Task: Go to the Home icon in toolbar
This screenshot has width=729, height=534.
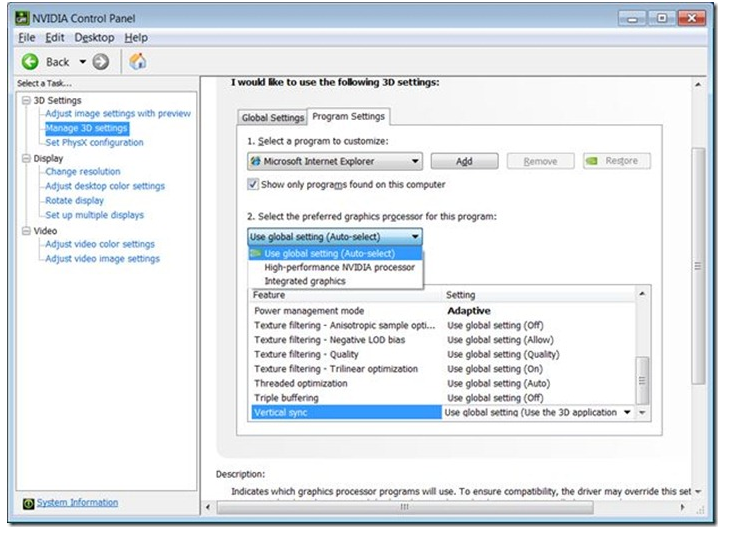Action: point(138,61)
